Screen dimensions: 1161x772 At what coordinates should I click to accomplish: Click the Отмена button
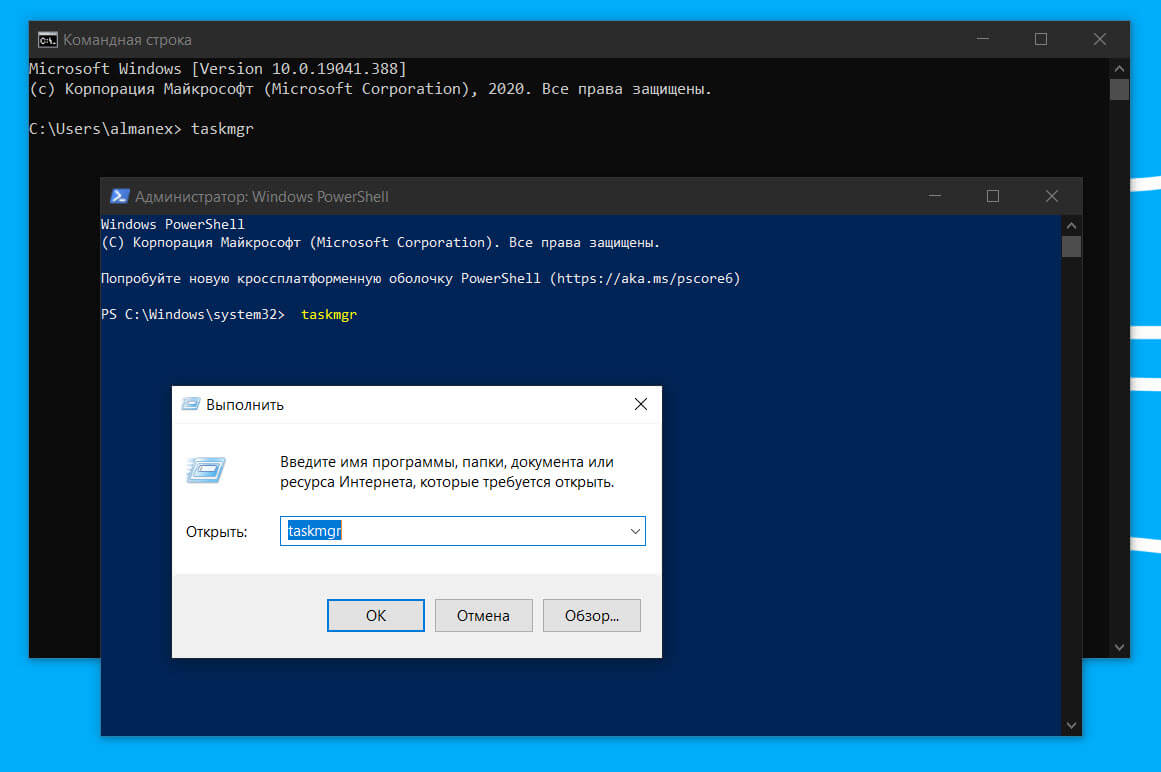pyautogui.click(x=484, y=616)
